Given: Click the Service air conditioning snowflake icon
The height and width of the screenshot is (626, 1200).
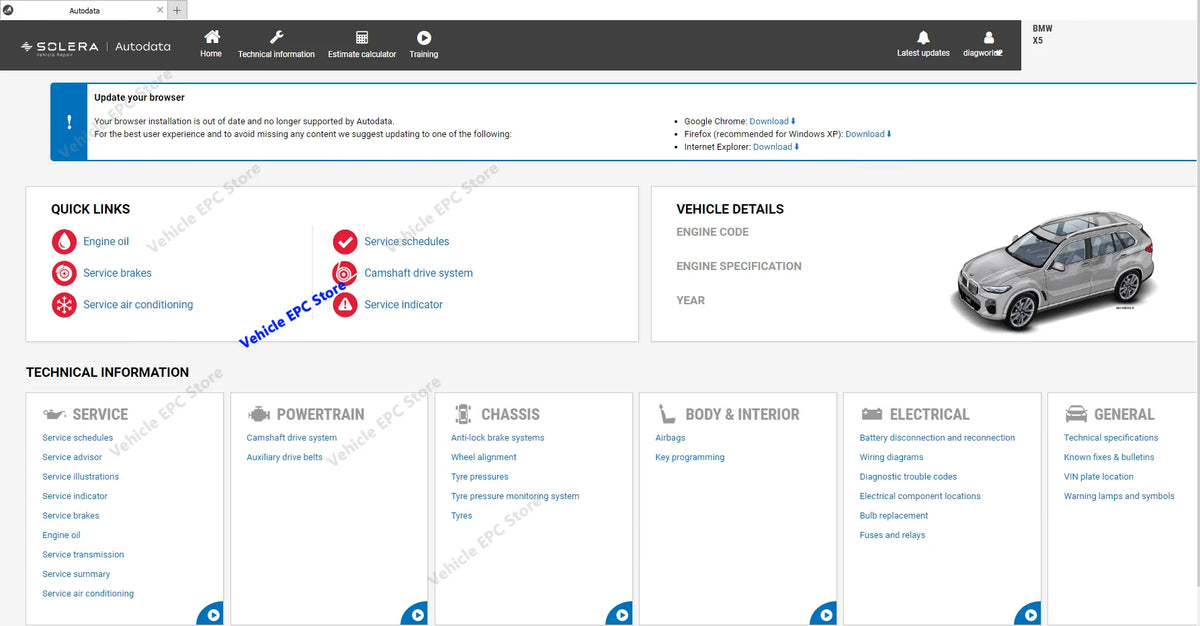Looking at the screenshot, I should tap(64, 305).
